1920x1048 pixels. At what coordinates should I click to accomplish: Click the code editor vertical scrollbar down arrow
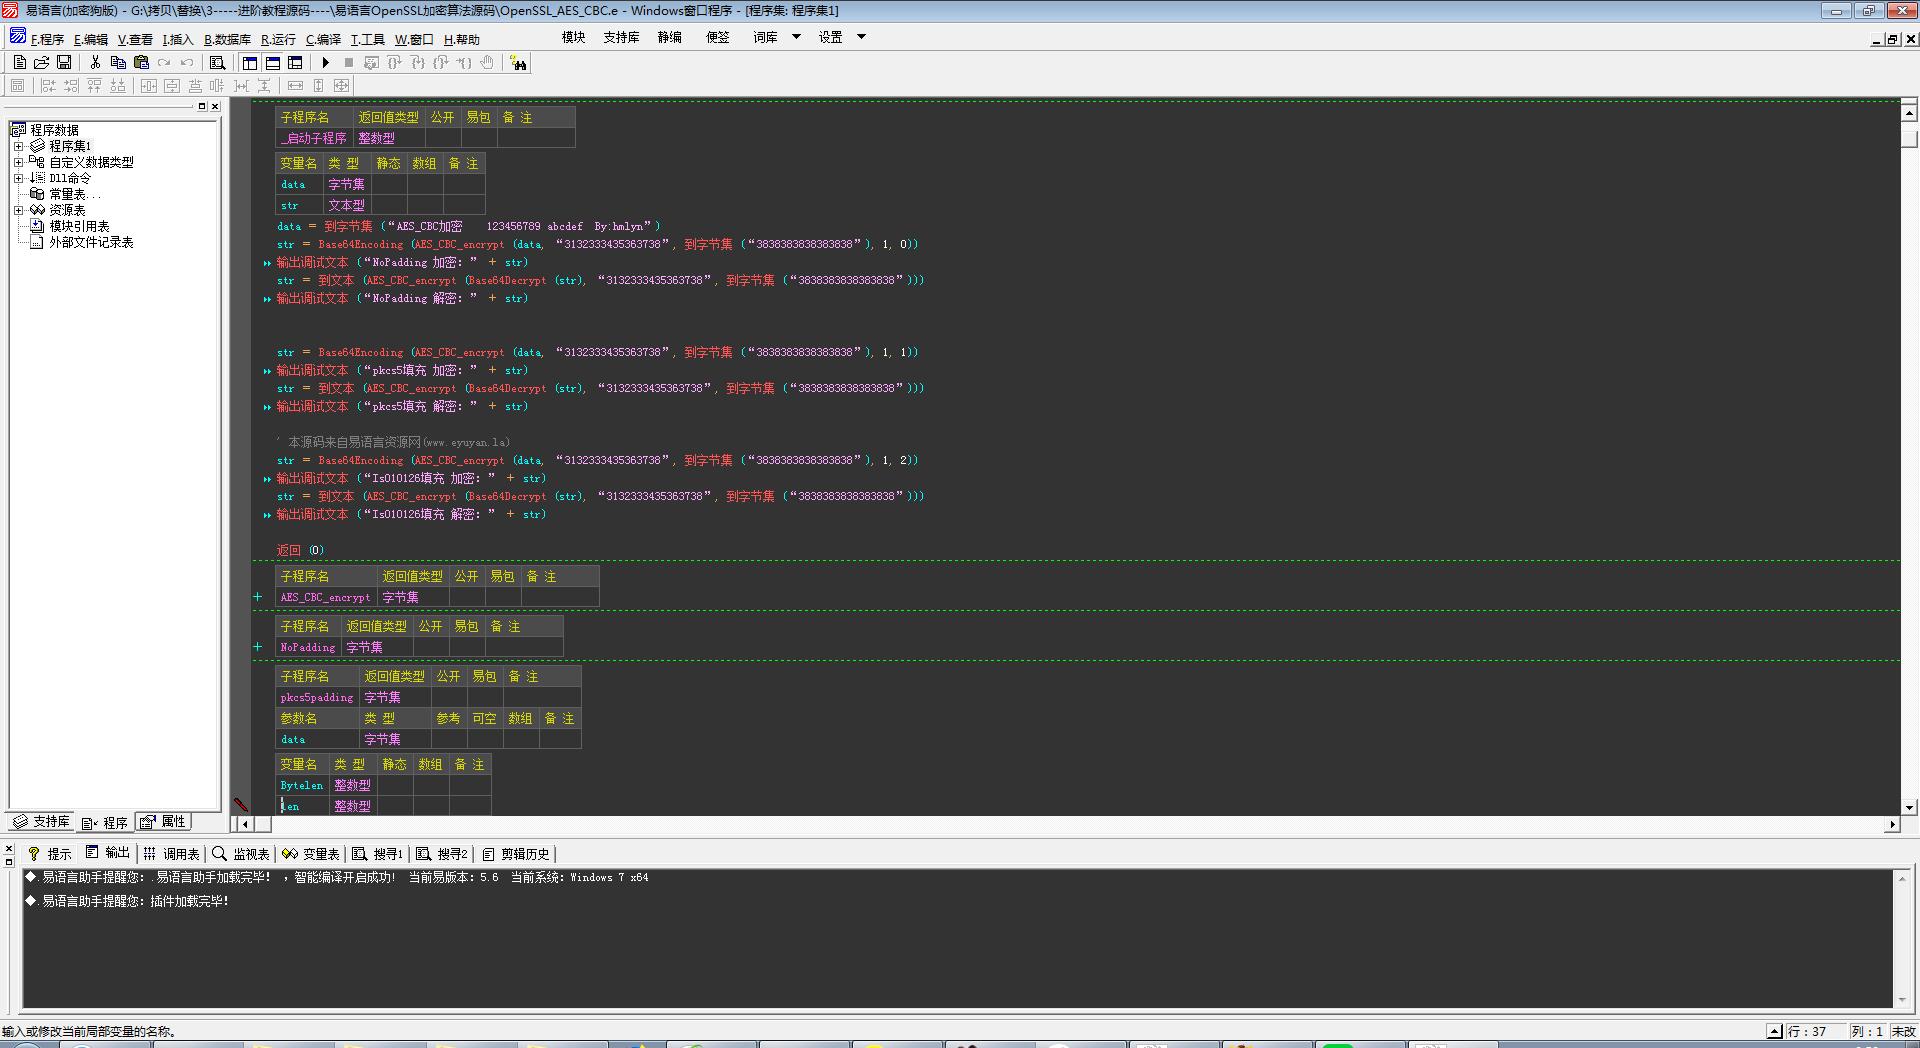pyautogui.click(x=1909, y=807)
